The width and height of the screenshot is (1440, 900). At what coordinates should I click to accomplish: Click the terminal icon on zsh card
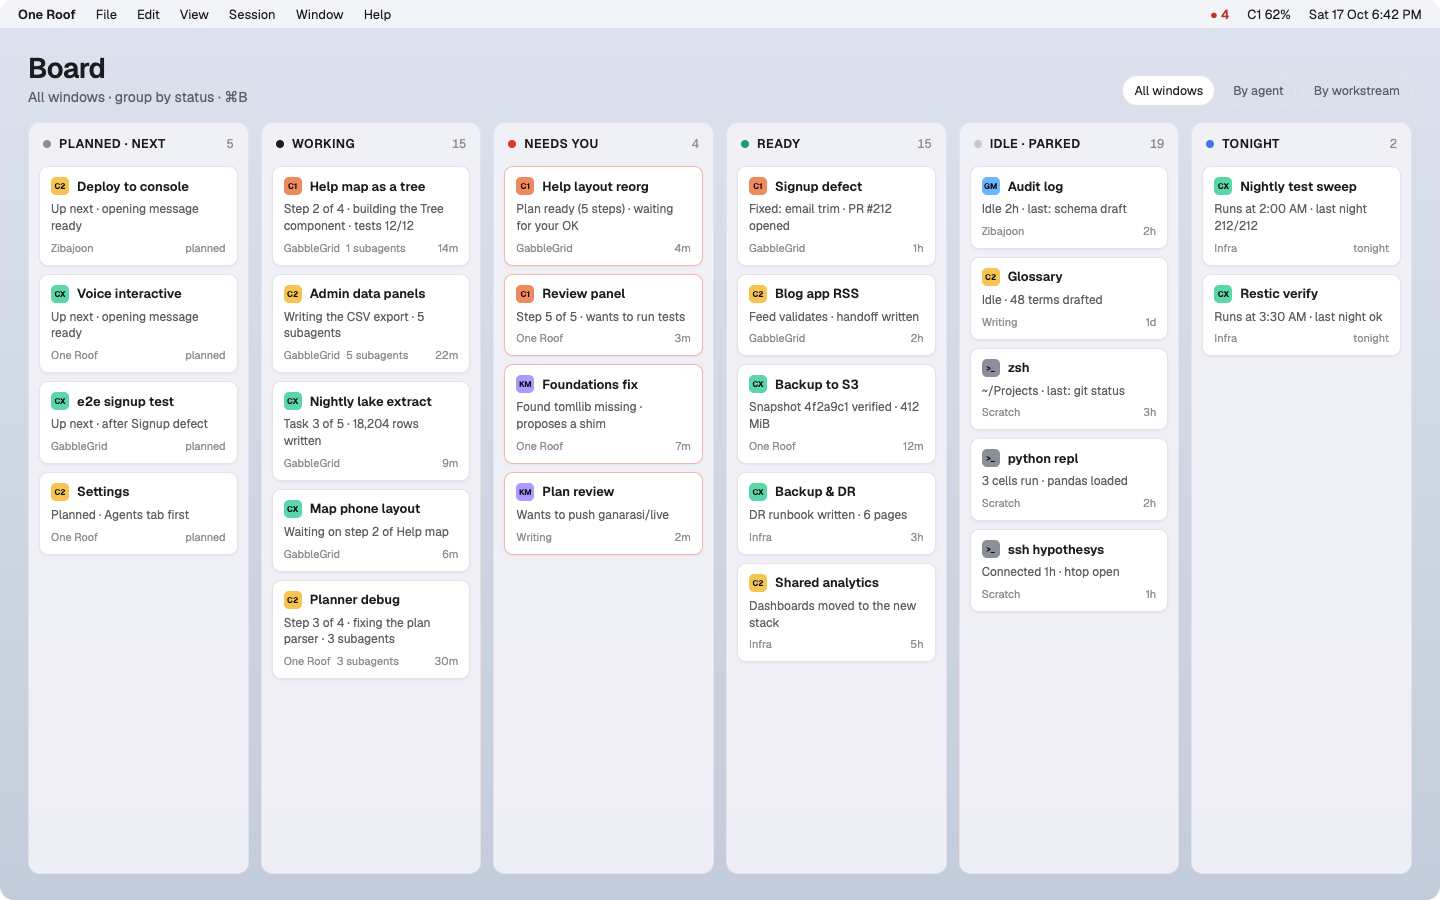point(991,368)
